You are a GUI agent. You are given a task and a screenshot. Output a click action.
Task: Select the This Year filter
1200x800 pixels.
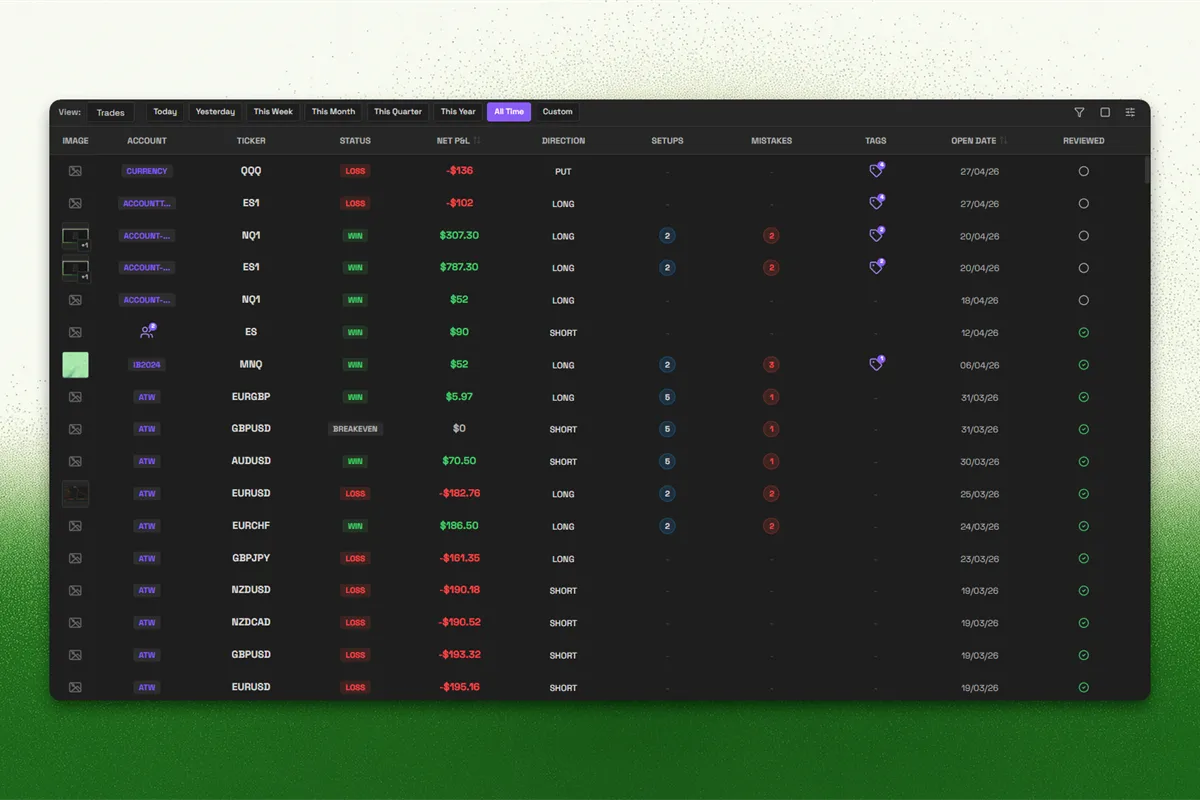458,112
